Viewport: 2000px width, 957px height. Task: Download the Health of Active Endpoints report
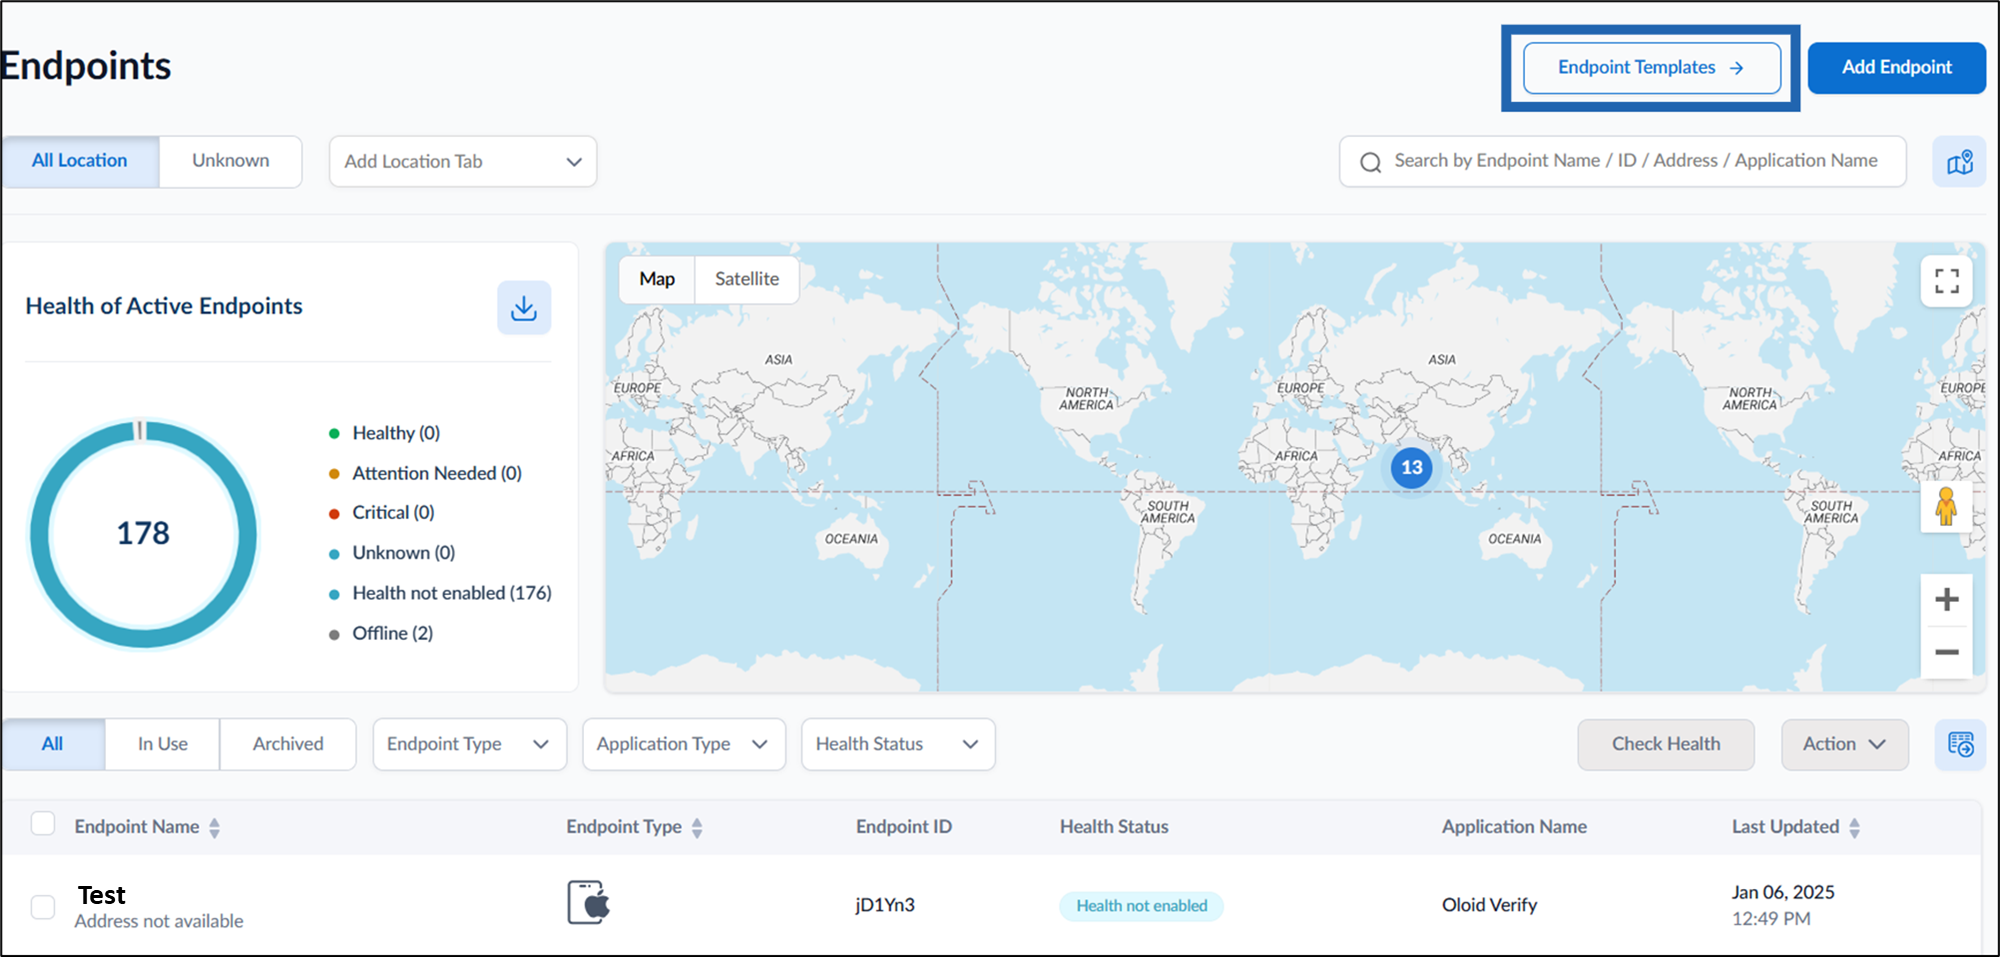pos(524,308)
